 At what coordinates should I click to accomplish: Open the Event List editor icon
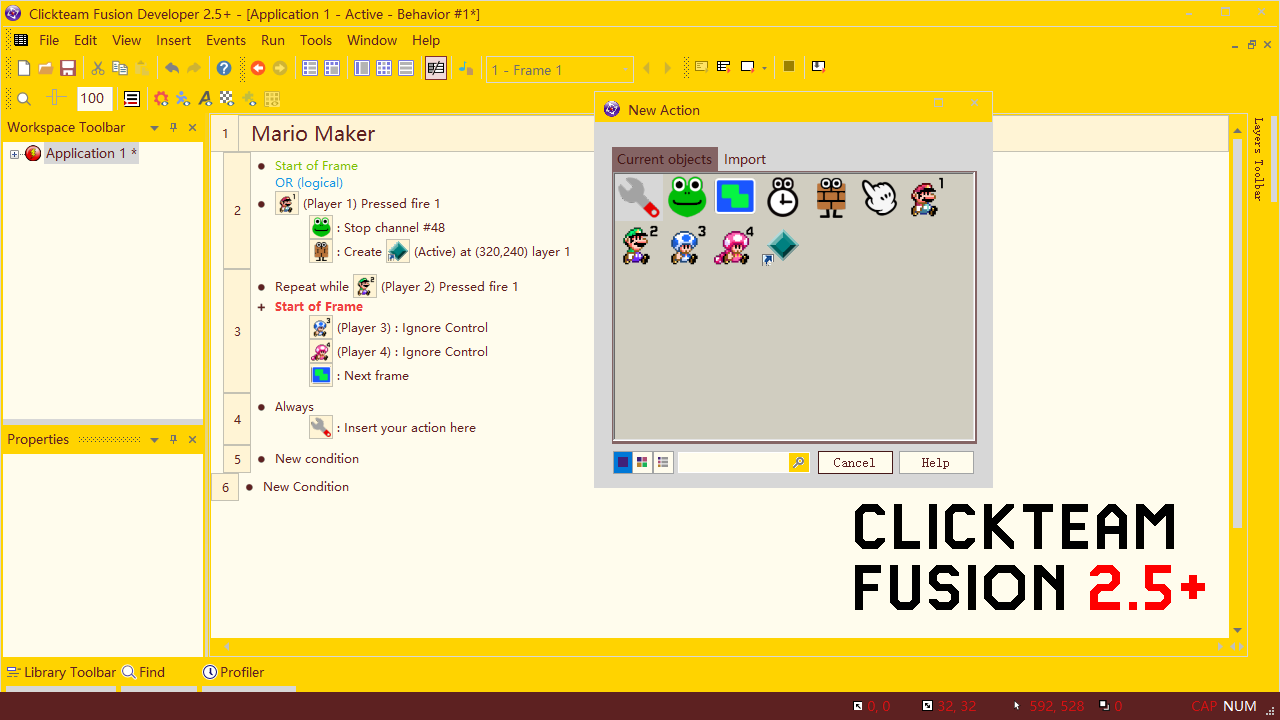[x=406, y=68]
